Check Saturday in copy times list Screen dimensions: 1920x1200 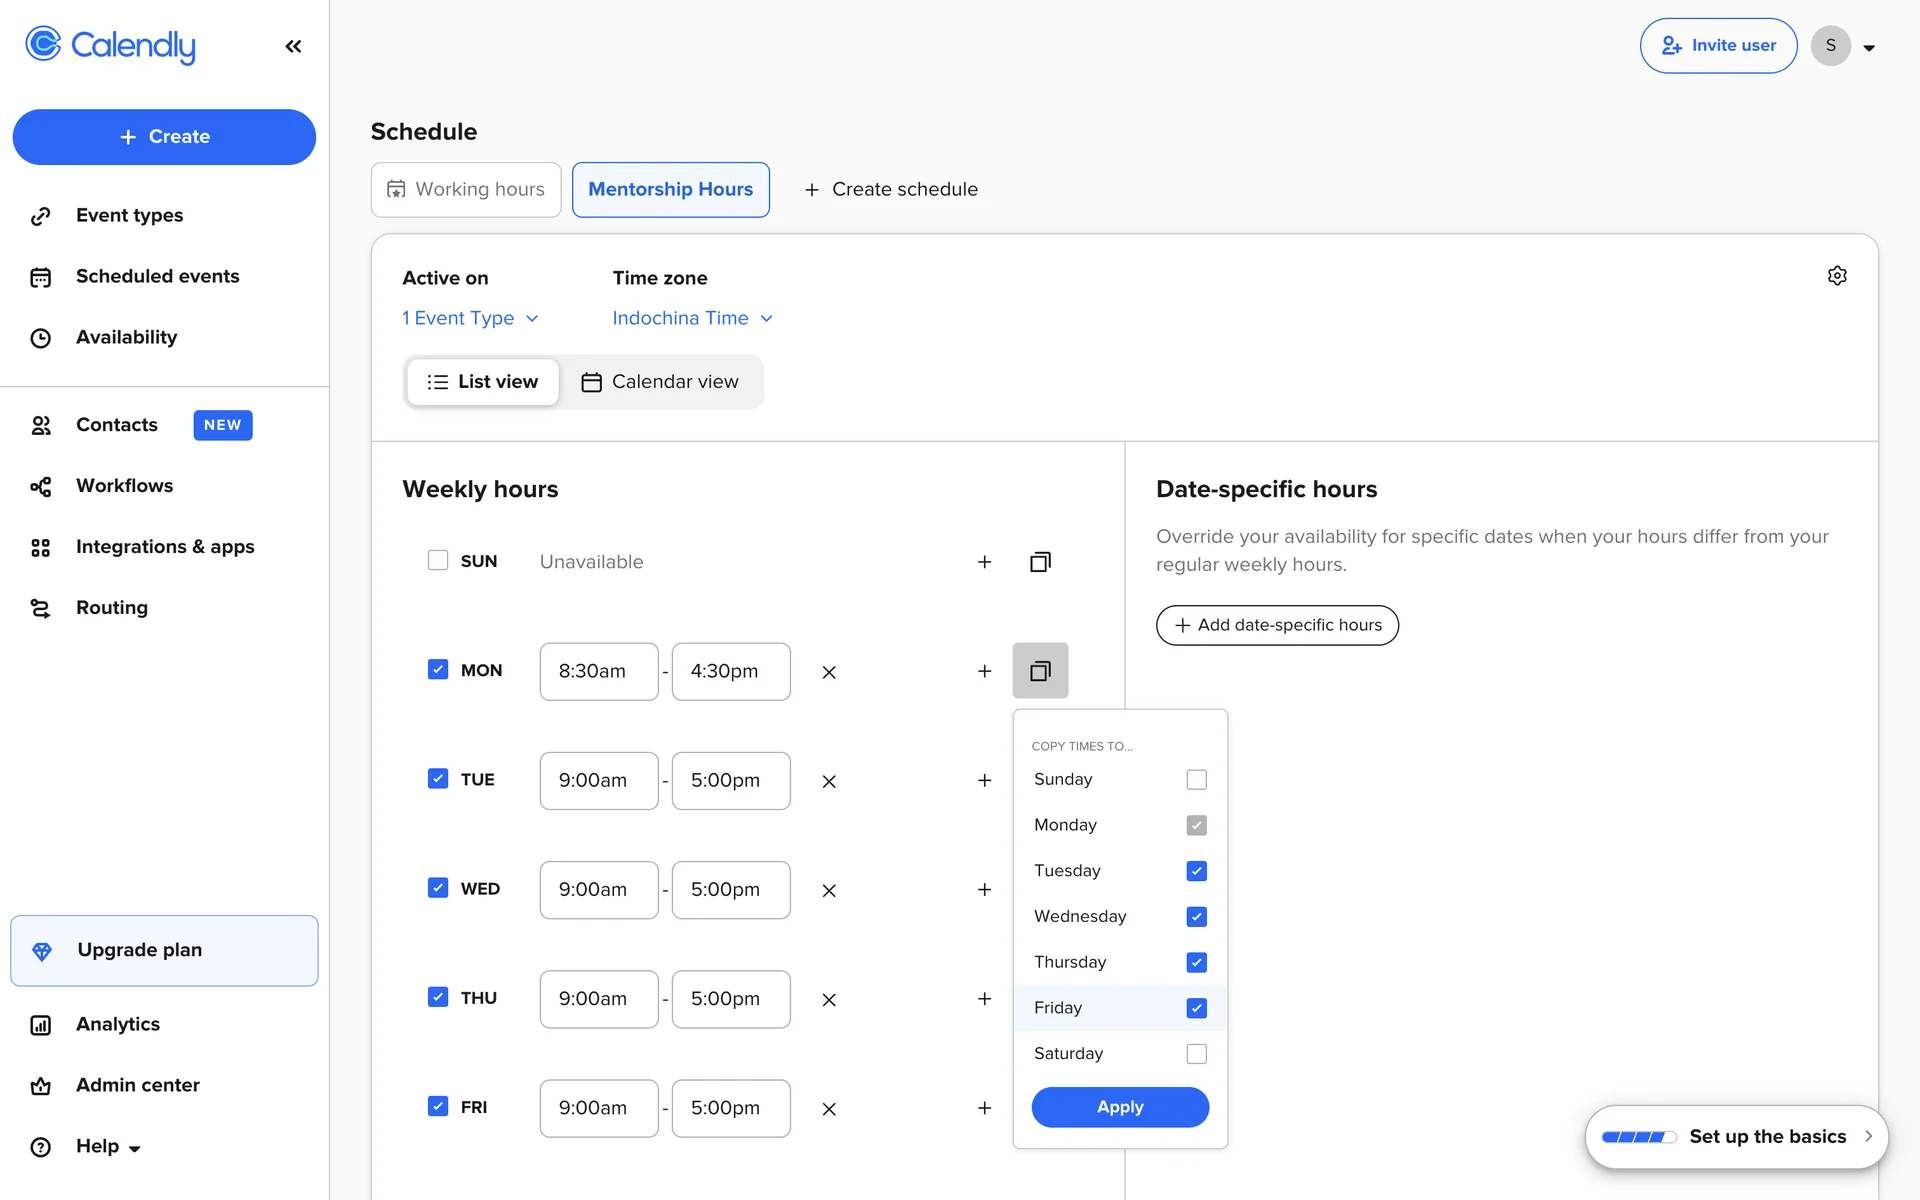coord(1196,1054)
